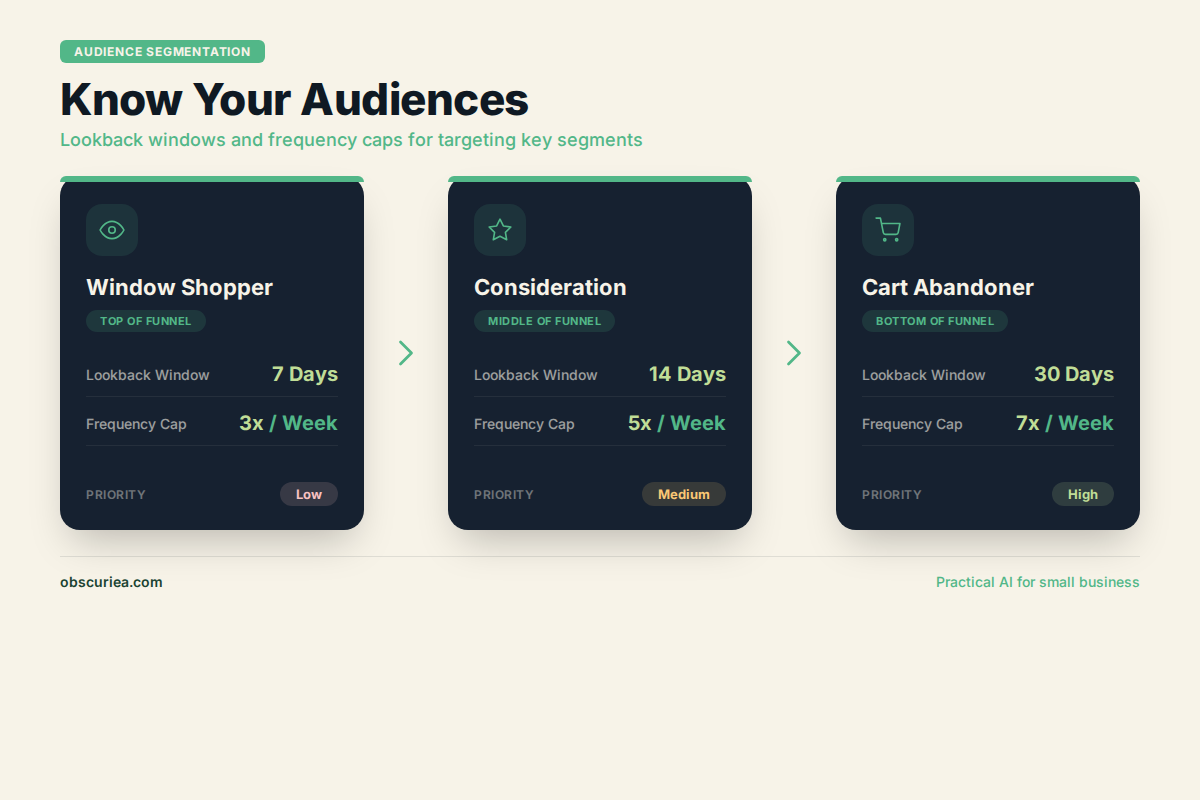Click the Cart Abandoner card title

[x=948, y=288]
